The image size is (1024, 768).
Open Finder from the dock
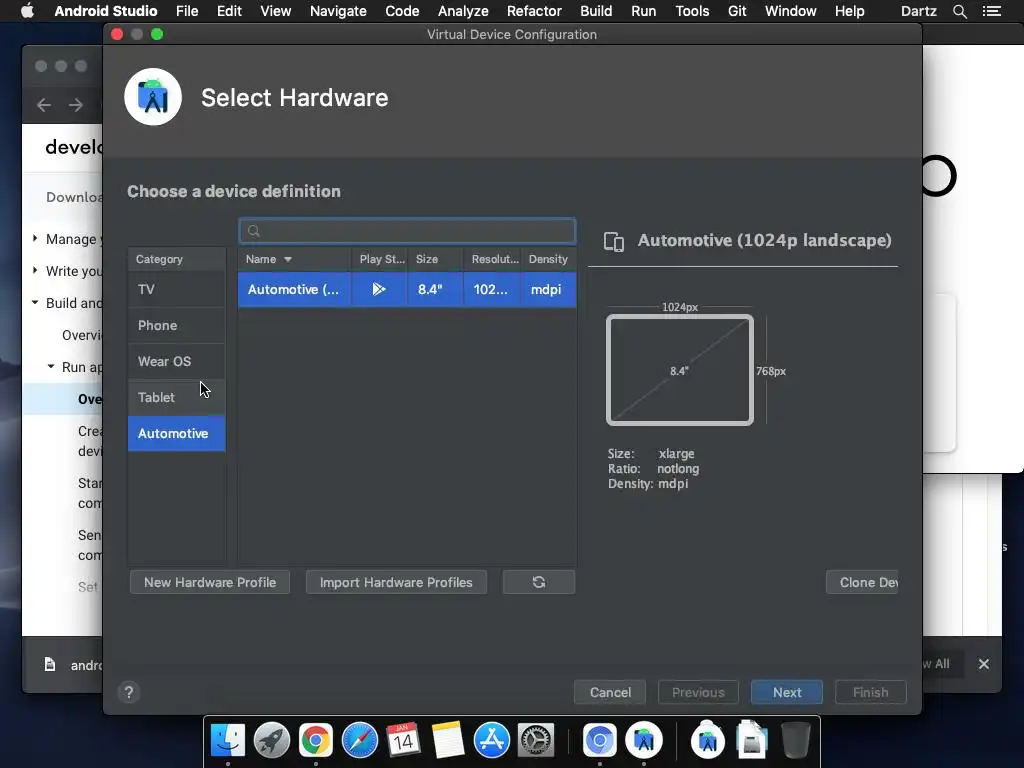click(227, 741)
